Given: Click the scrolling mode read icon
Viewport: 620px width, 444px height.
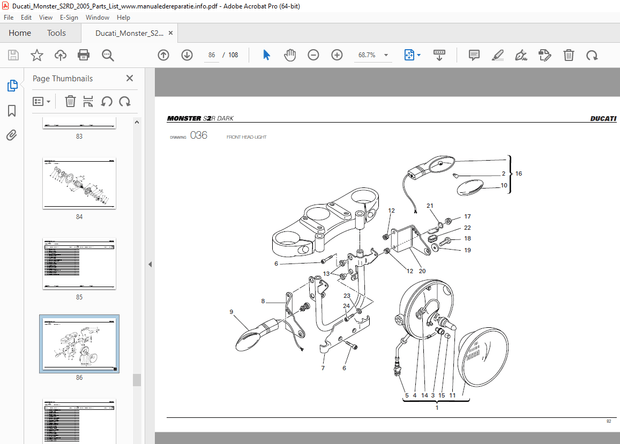Looking at the screenshot, I should click(x=439, y=55).
